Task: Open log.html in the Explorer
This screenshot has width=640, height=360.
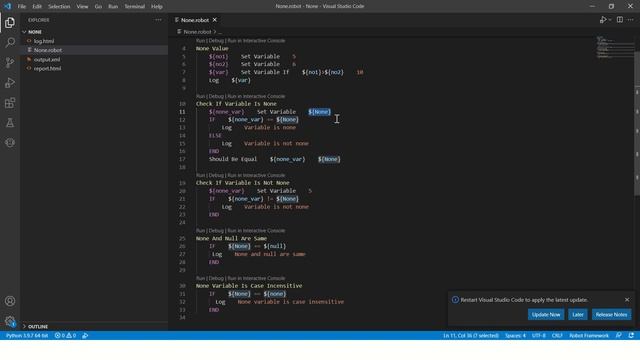Action: click(44, 41)
